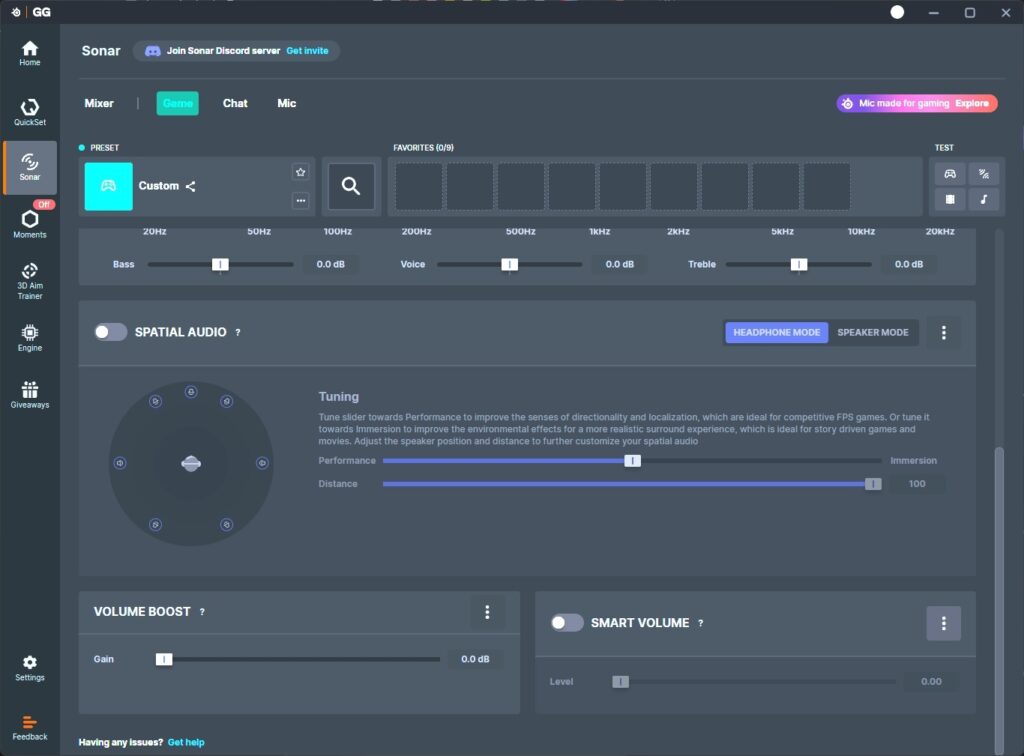Click the Distance value field 100
The width and height of the screenshot is (1024, 756).
917,484
